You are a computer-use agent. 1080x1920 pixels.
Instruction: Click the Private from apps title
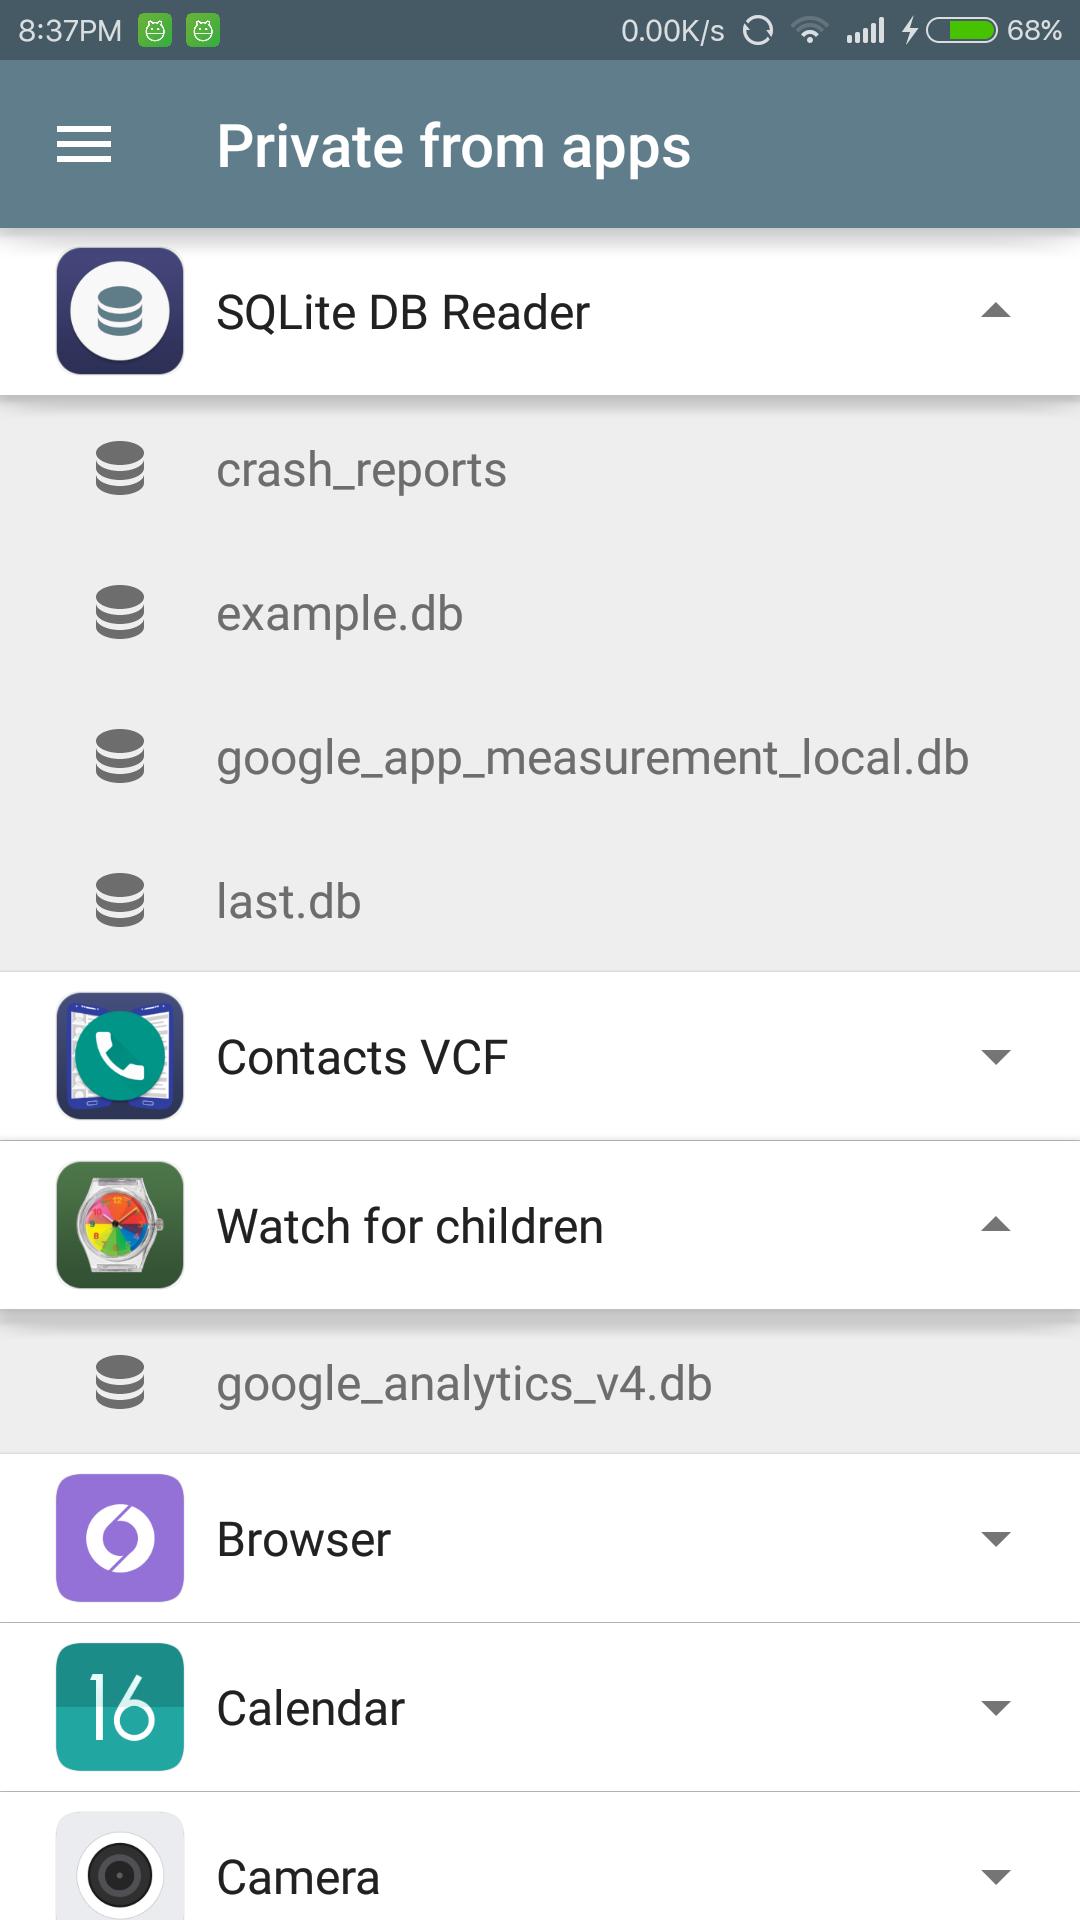453,147
